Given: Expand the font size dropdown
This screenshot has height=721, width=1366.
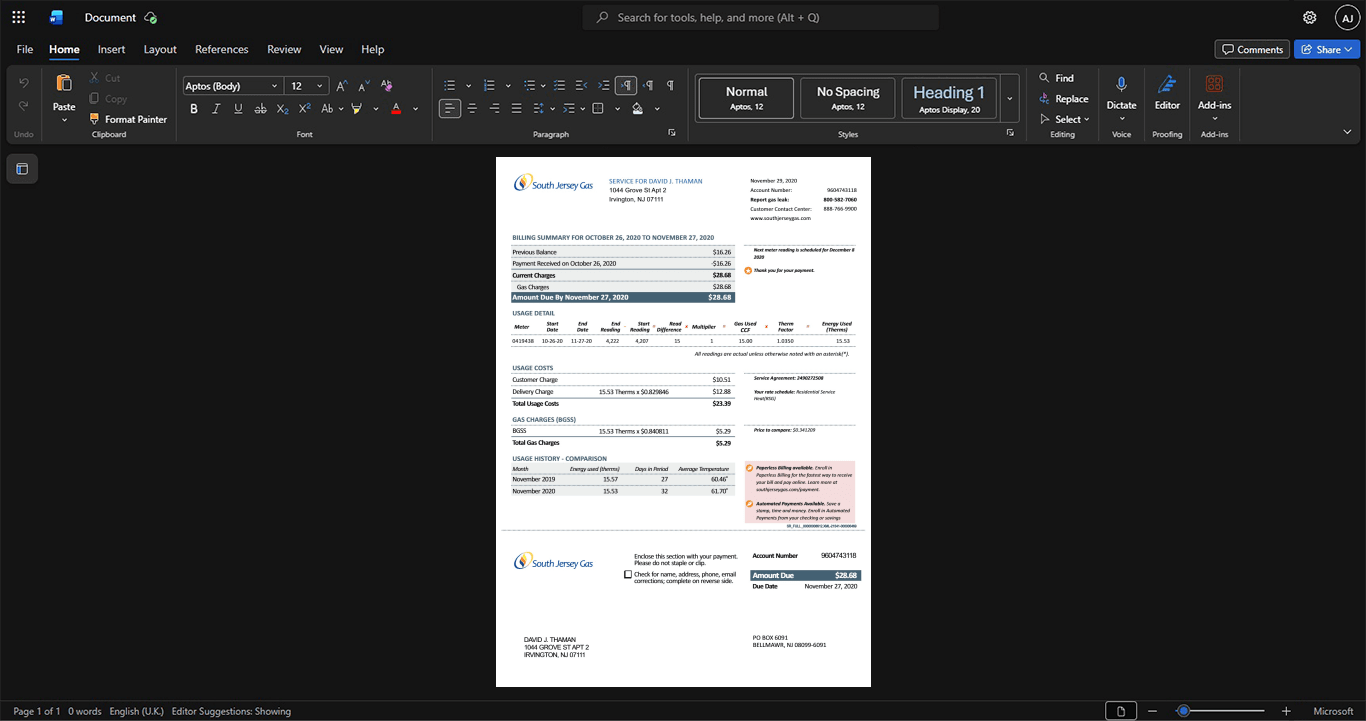Looking at the screenshot, I should pyautogui.click(x=320, y=86).
